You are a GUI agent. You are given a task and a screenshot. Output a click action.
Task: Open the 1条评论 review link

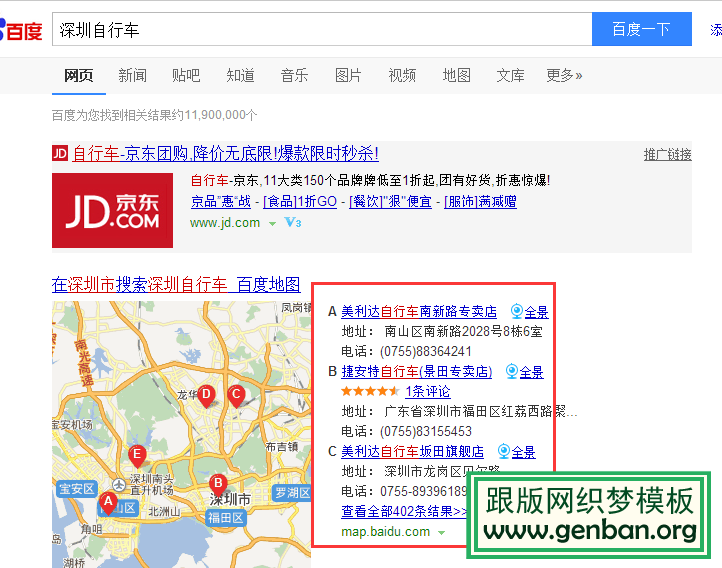(x=428, y=392)
